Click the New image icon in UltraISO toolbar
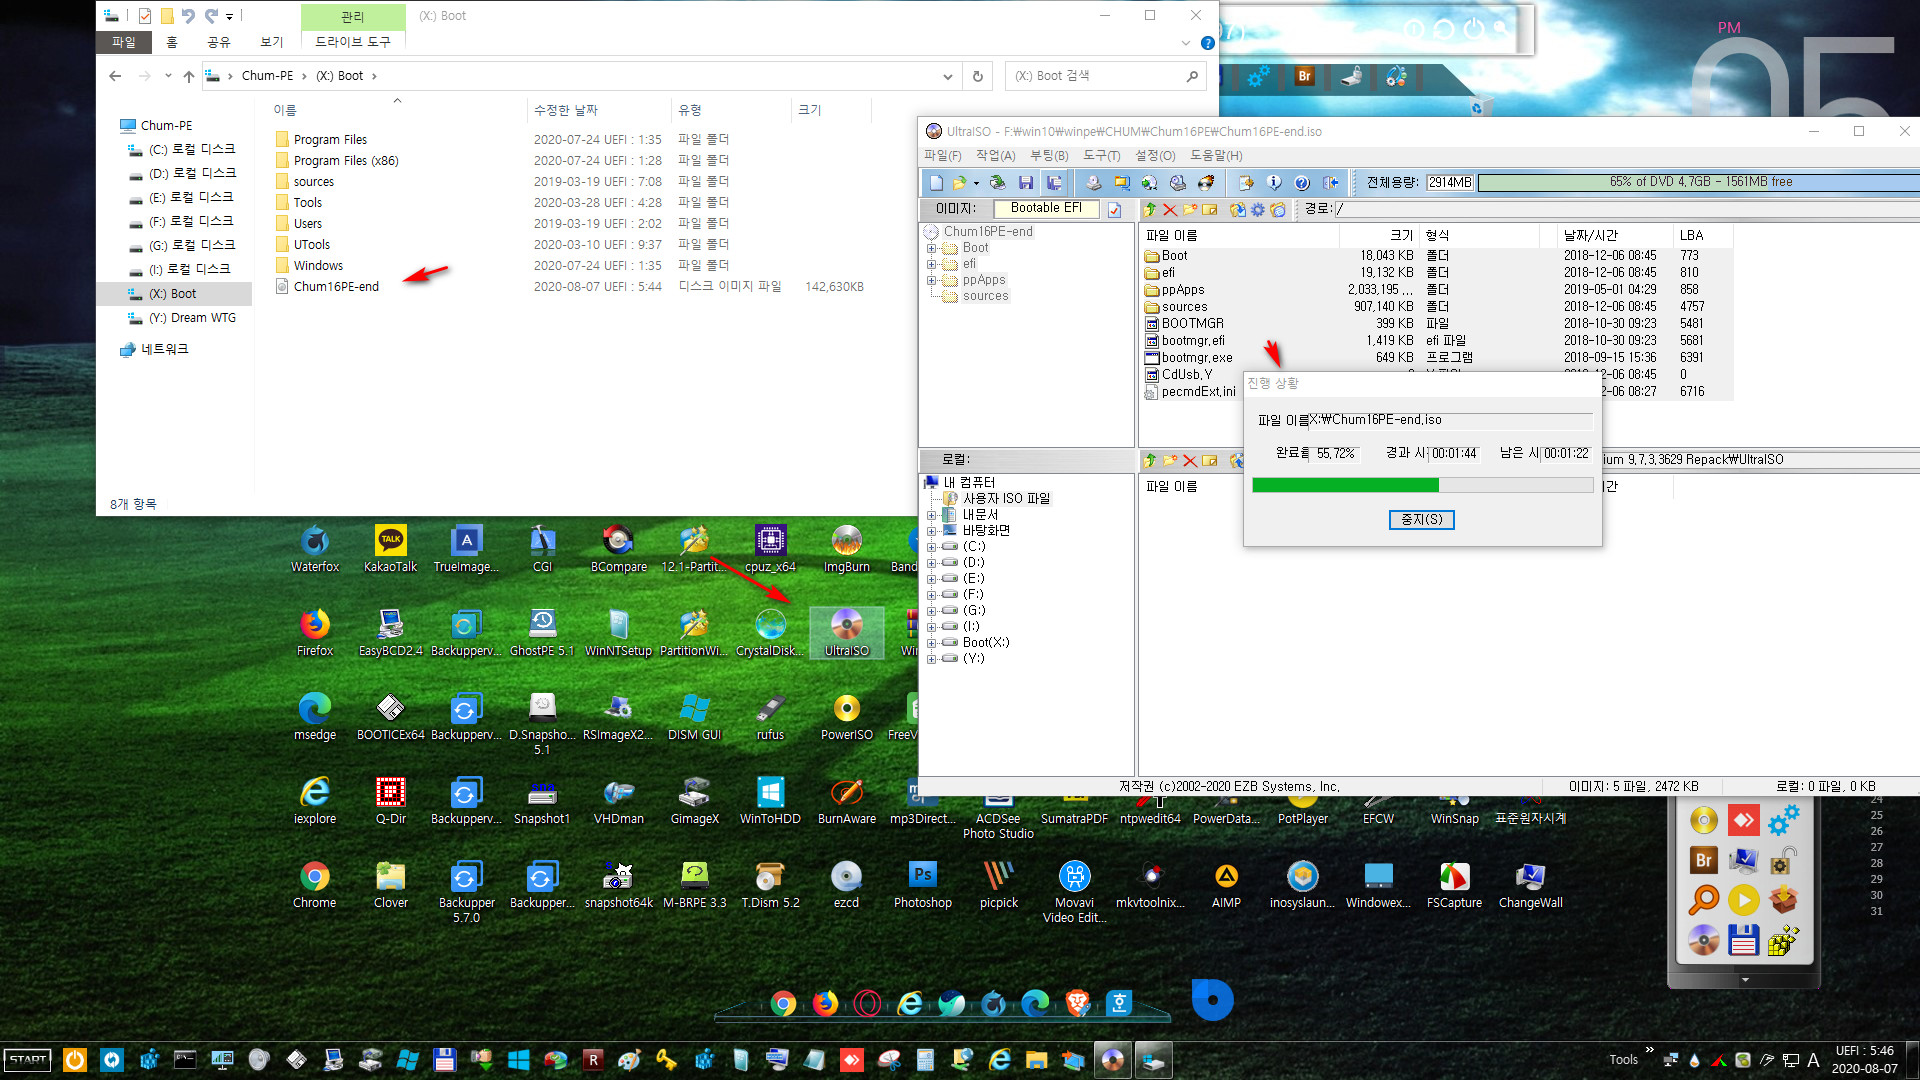This screenshot has height=1080, width=1920. click(936, 183)
